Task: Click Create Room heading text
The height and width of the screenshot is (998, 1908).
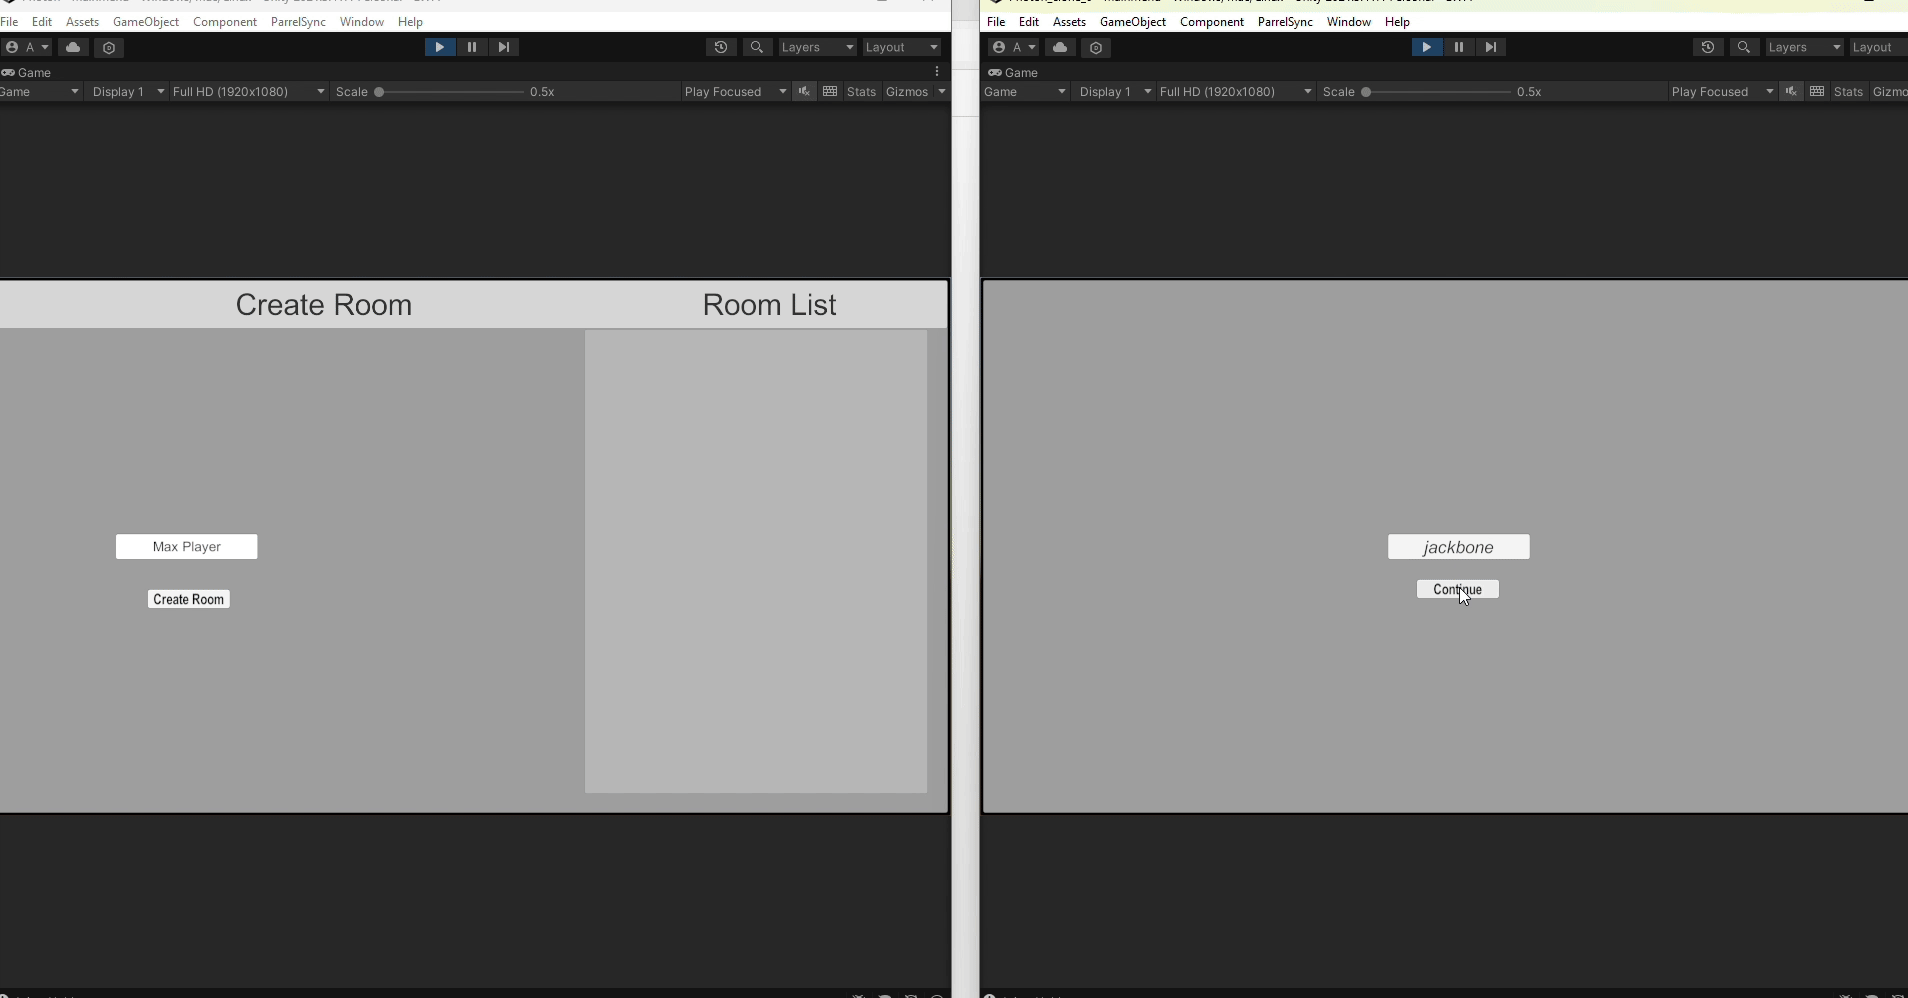Action: [324, 305]
